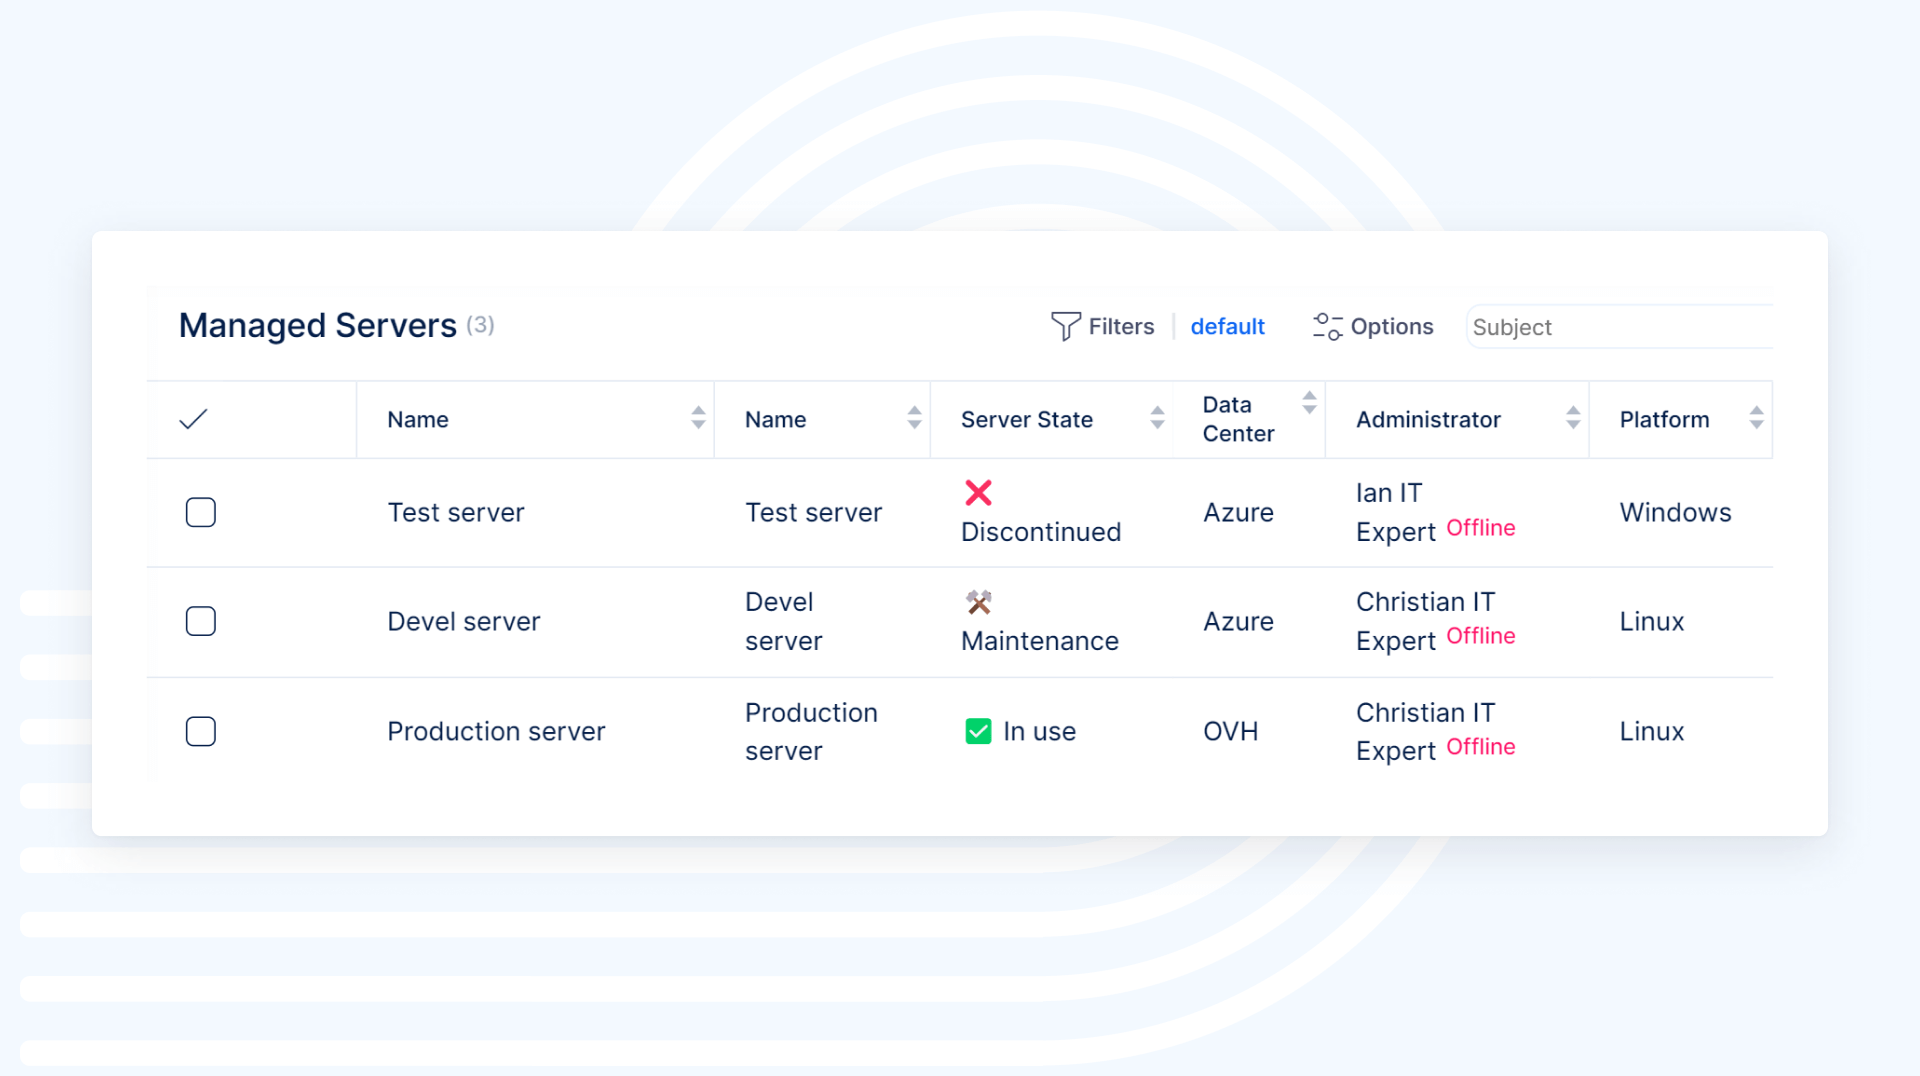This screenshot has height=1076, width=1920.
Task: Toggle sort arrows on Administrator column
Action: 1573,418
